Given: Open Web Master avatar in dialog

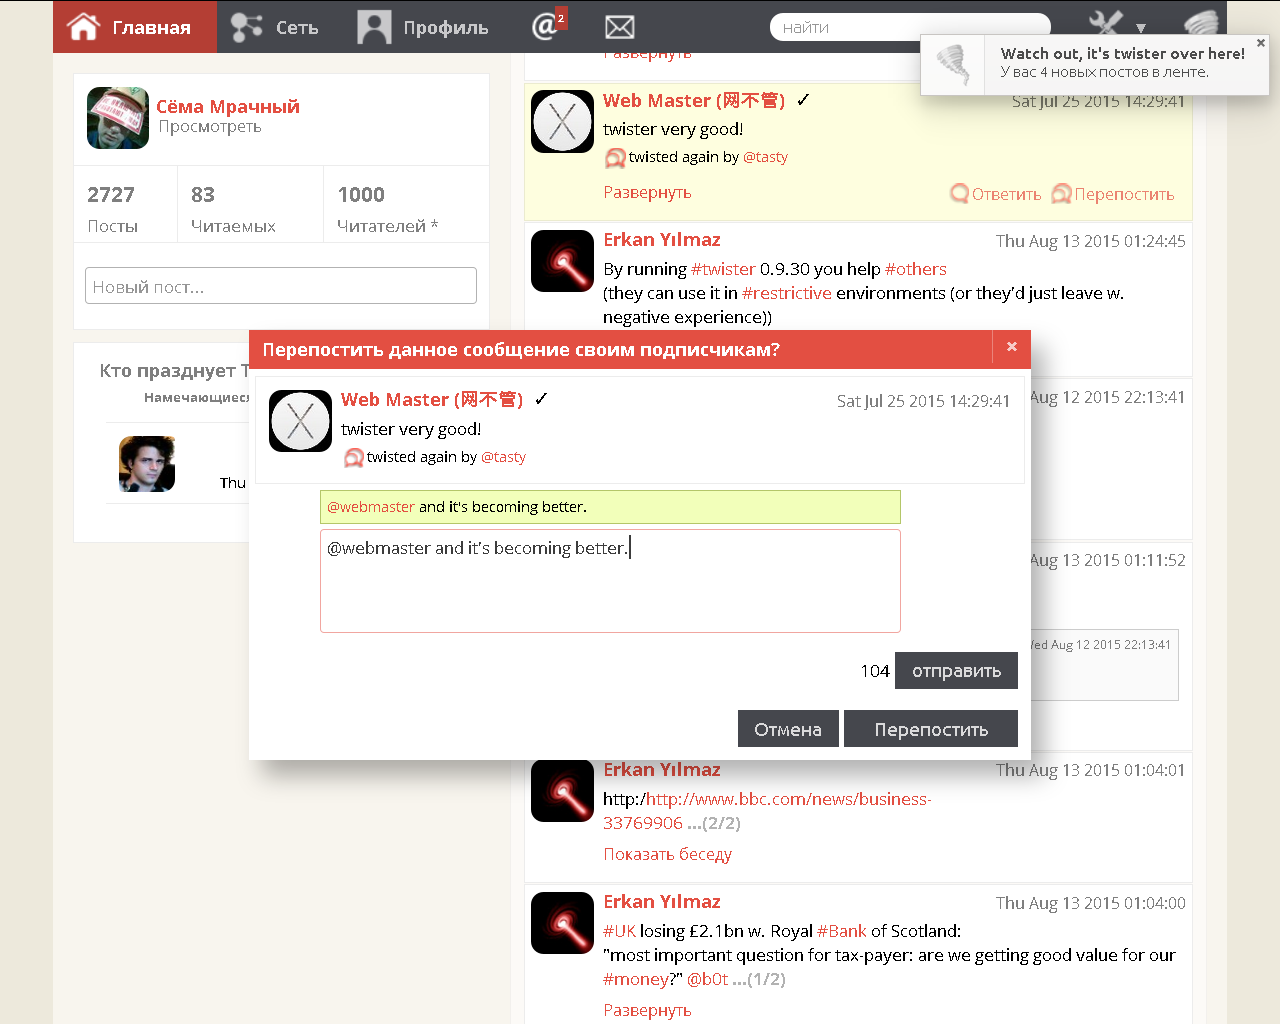Looking at the screenshot, I should coord(300,421).
